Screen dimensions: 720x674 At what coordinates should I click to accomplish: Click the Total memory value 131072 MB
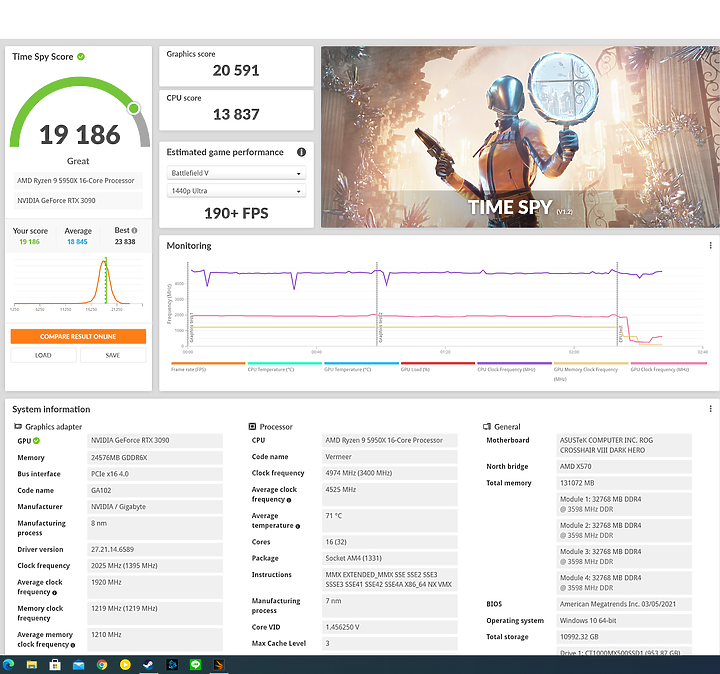pyautogui.click(x=624, y=483)
